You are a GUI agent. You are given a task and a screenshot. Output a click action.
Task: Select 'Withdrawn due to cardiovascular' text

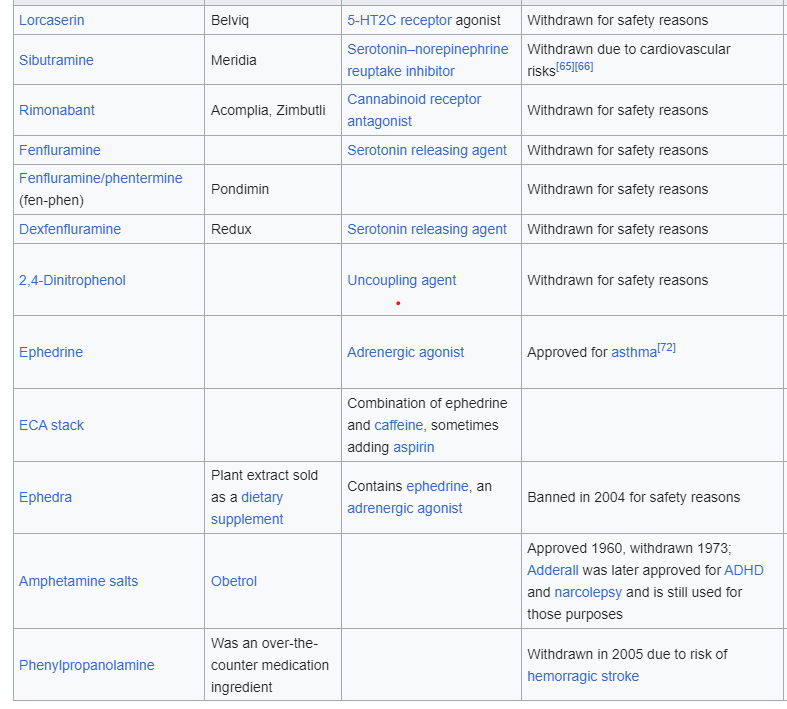pyautogui.click(x=629, y=49)
